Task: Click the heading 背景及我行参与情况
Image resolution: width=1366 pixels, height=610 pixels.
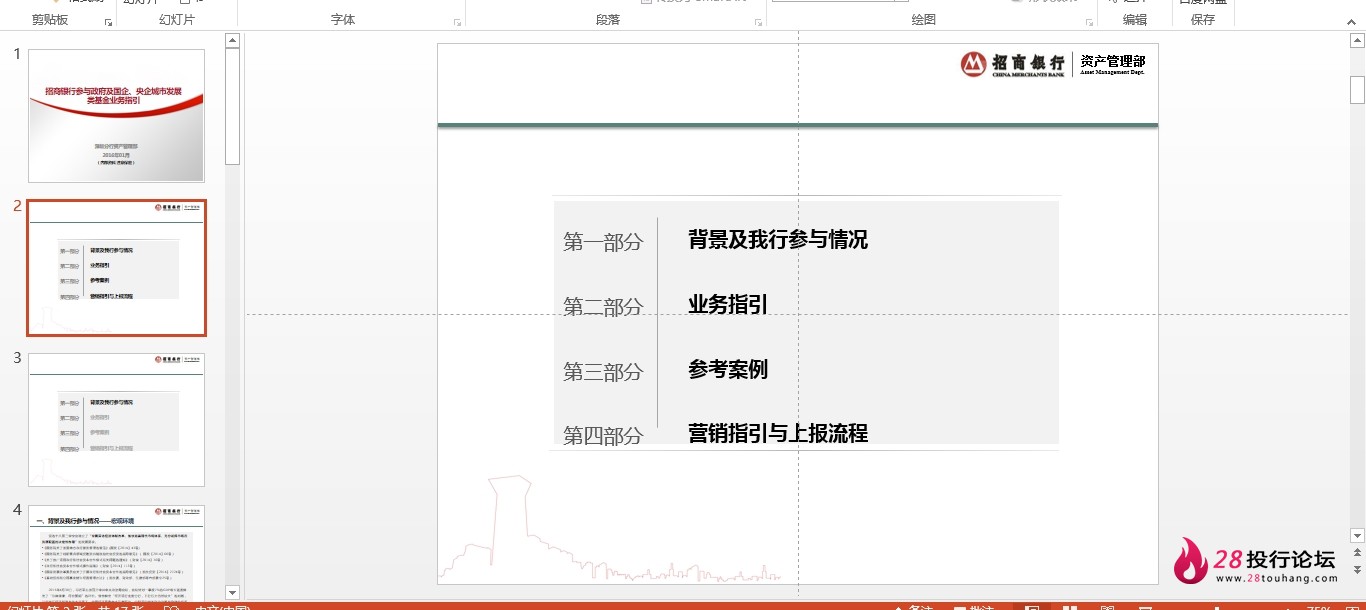Action: [x=778, y=240]
